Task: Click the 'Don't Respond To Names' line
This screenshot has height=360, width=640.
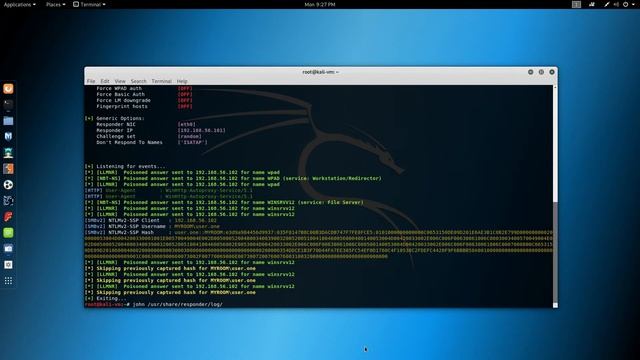Action: tap(152, 142)
